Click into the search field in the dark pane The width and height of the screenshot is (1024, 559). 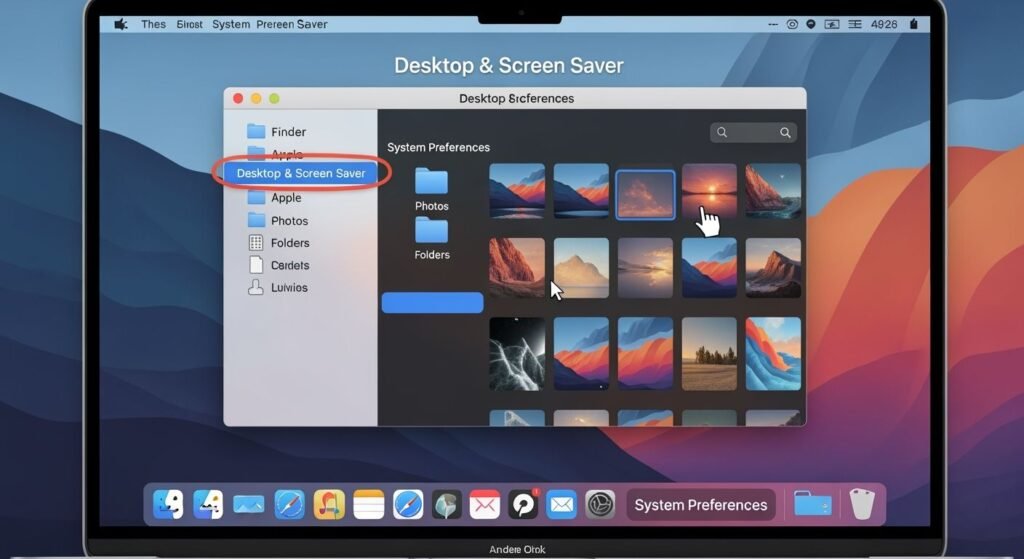click(x=753, y=133)
